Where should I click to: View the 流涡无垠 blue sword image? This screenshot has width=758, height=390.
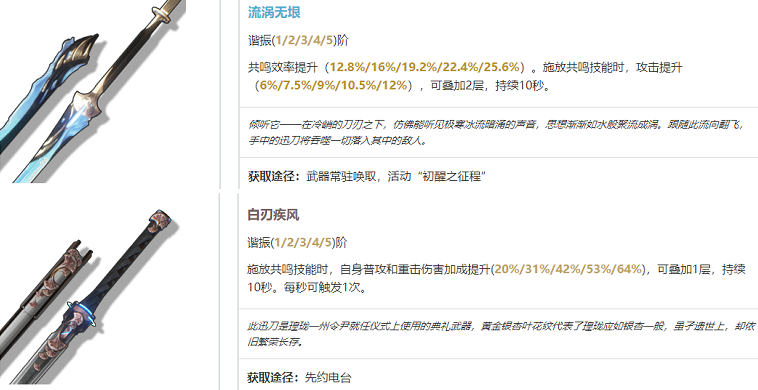(93, 91)
